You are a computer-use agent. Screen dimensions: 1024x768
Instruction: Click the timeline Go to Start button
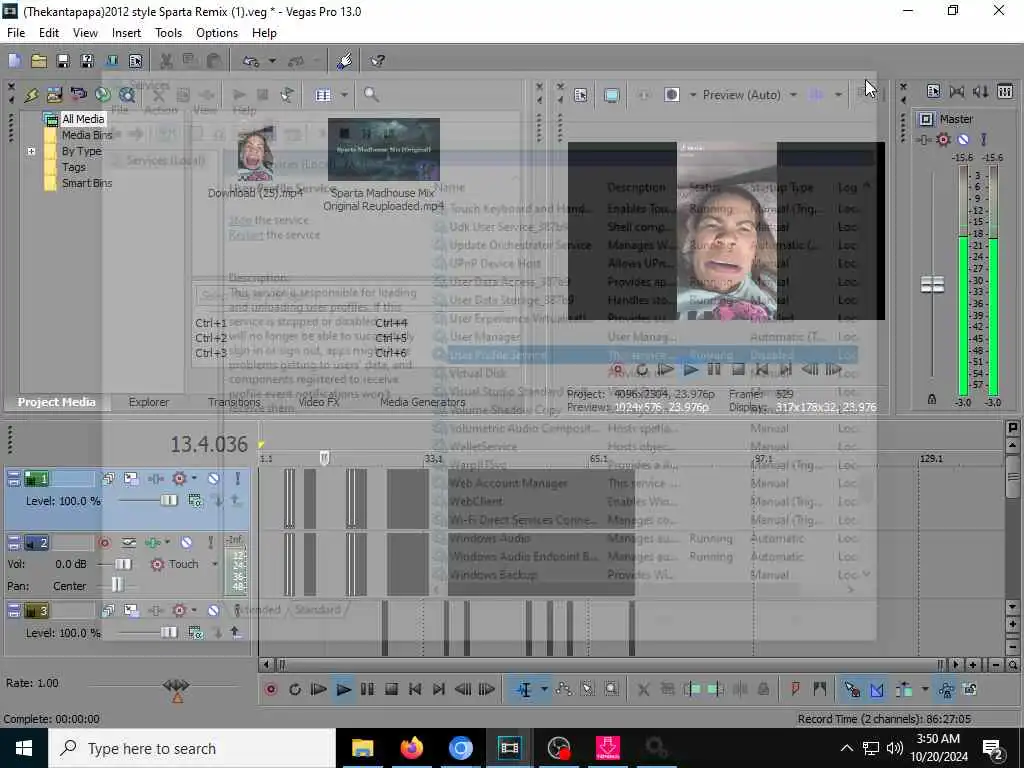(x=415, y=690)
